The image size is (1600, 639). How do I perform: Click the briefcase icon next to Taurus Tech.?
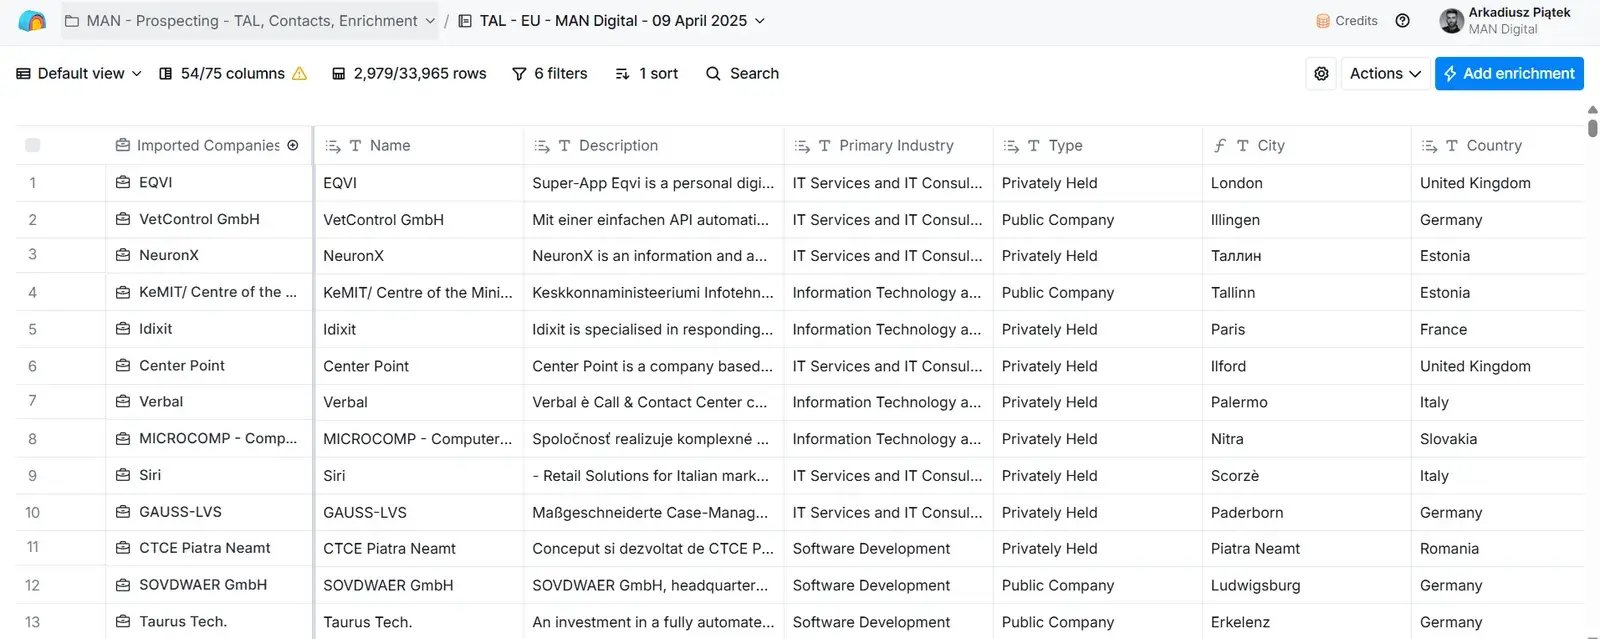tap(123, 621)
